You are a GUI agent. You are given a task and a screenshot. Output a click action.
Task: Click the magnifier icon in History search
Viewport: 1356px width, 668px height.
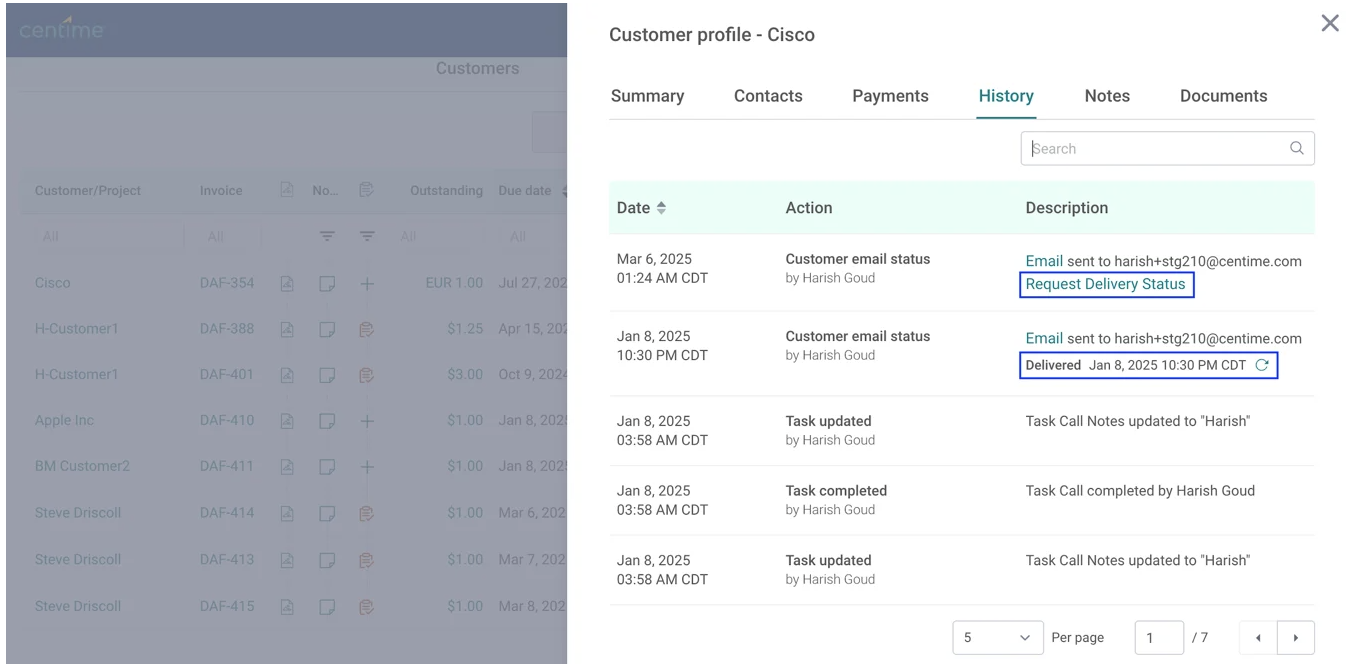click(x=1296, y=148)
